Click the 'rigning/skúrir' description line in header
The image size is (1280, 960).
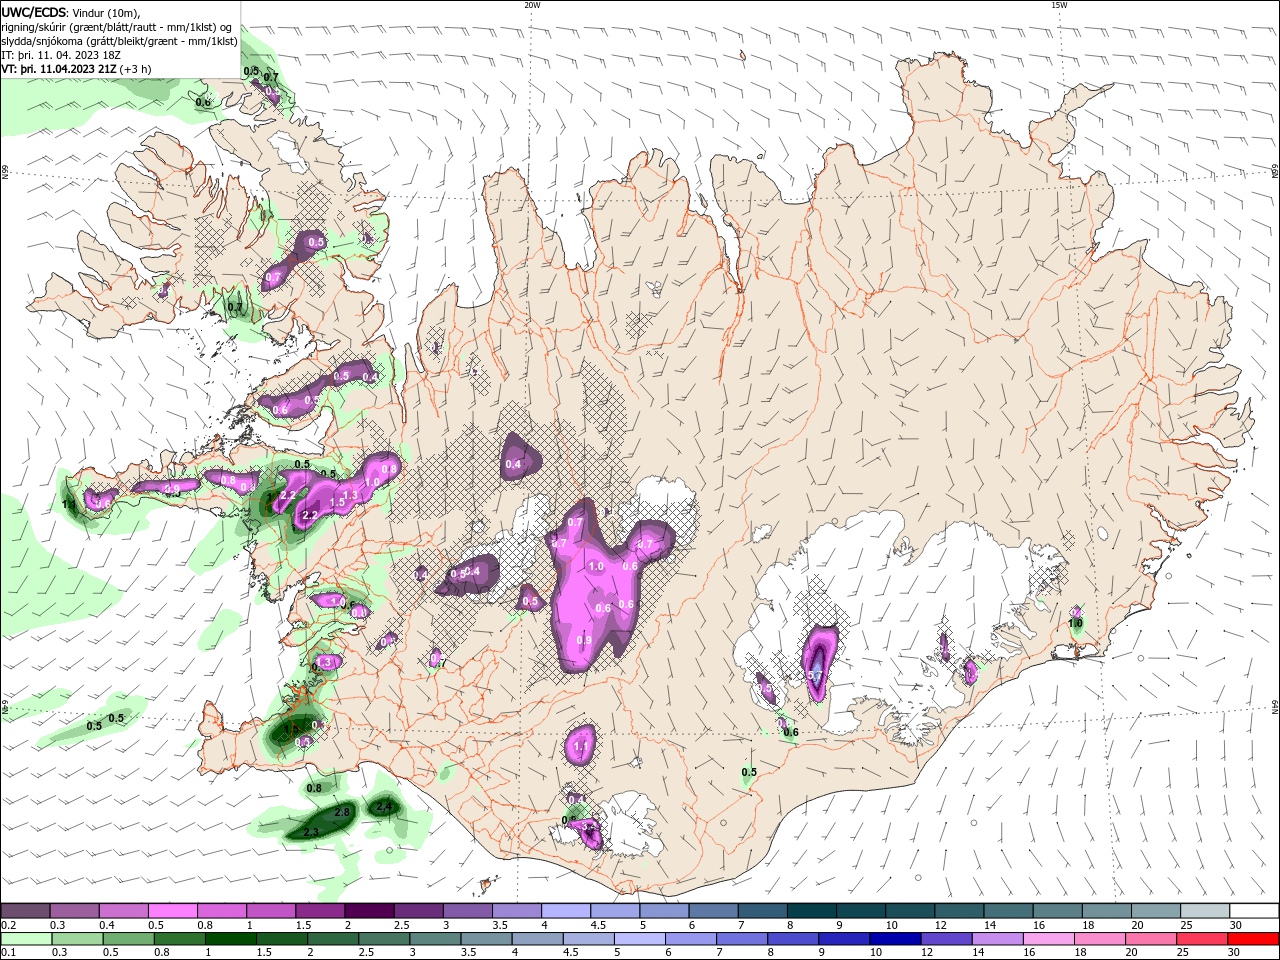pyautogui.click(x=117, y=27)
